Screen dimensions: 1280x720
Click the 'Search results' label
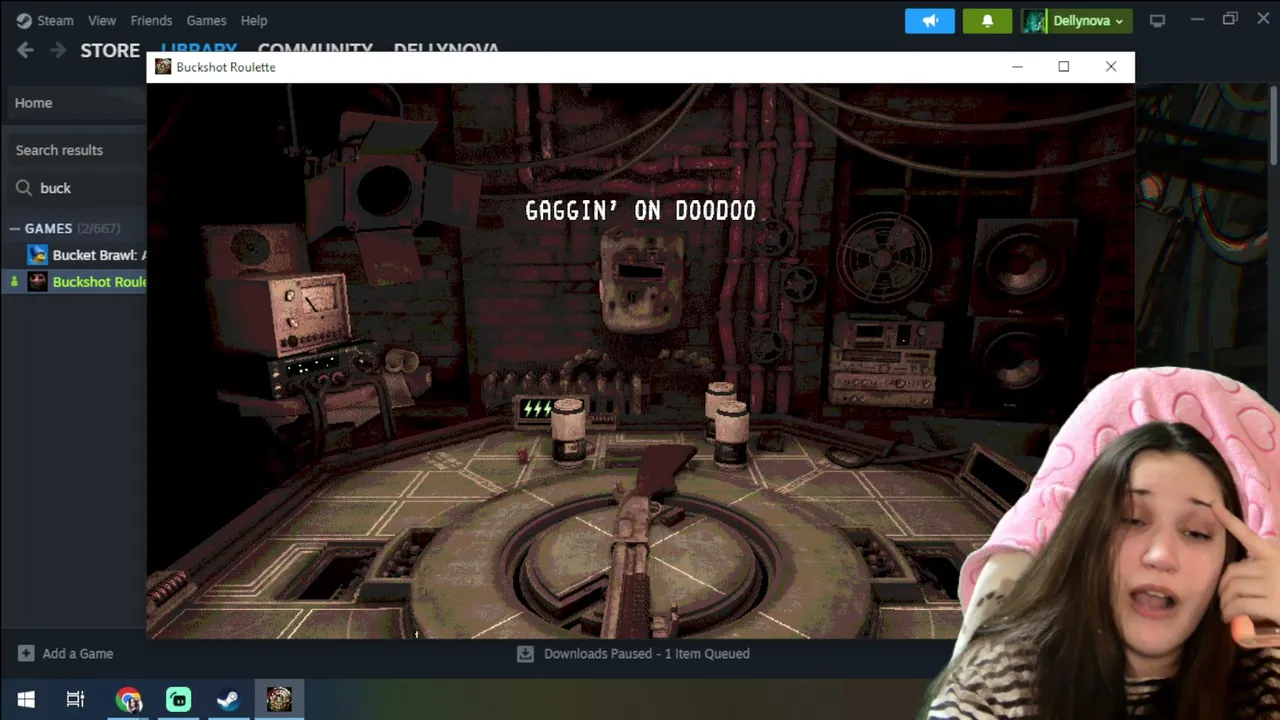coord(59,150)
